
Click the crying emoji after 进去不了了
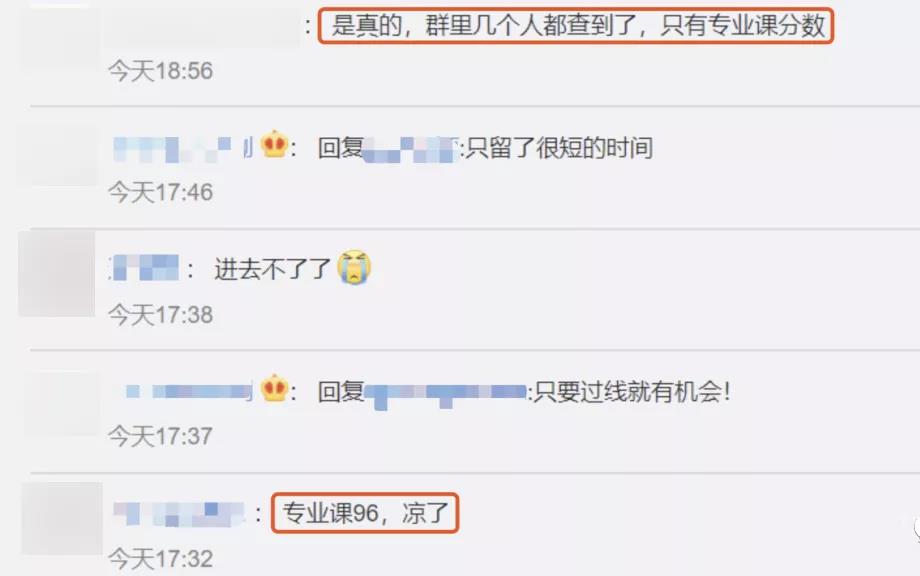[x=354, y=267]
